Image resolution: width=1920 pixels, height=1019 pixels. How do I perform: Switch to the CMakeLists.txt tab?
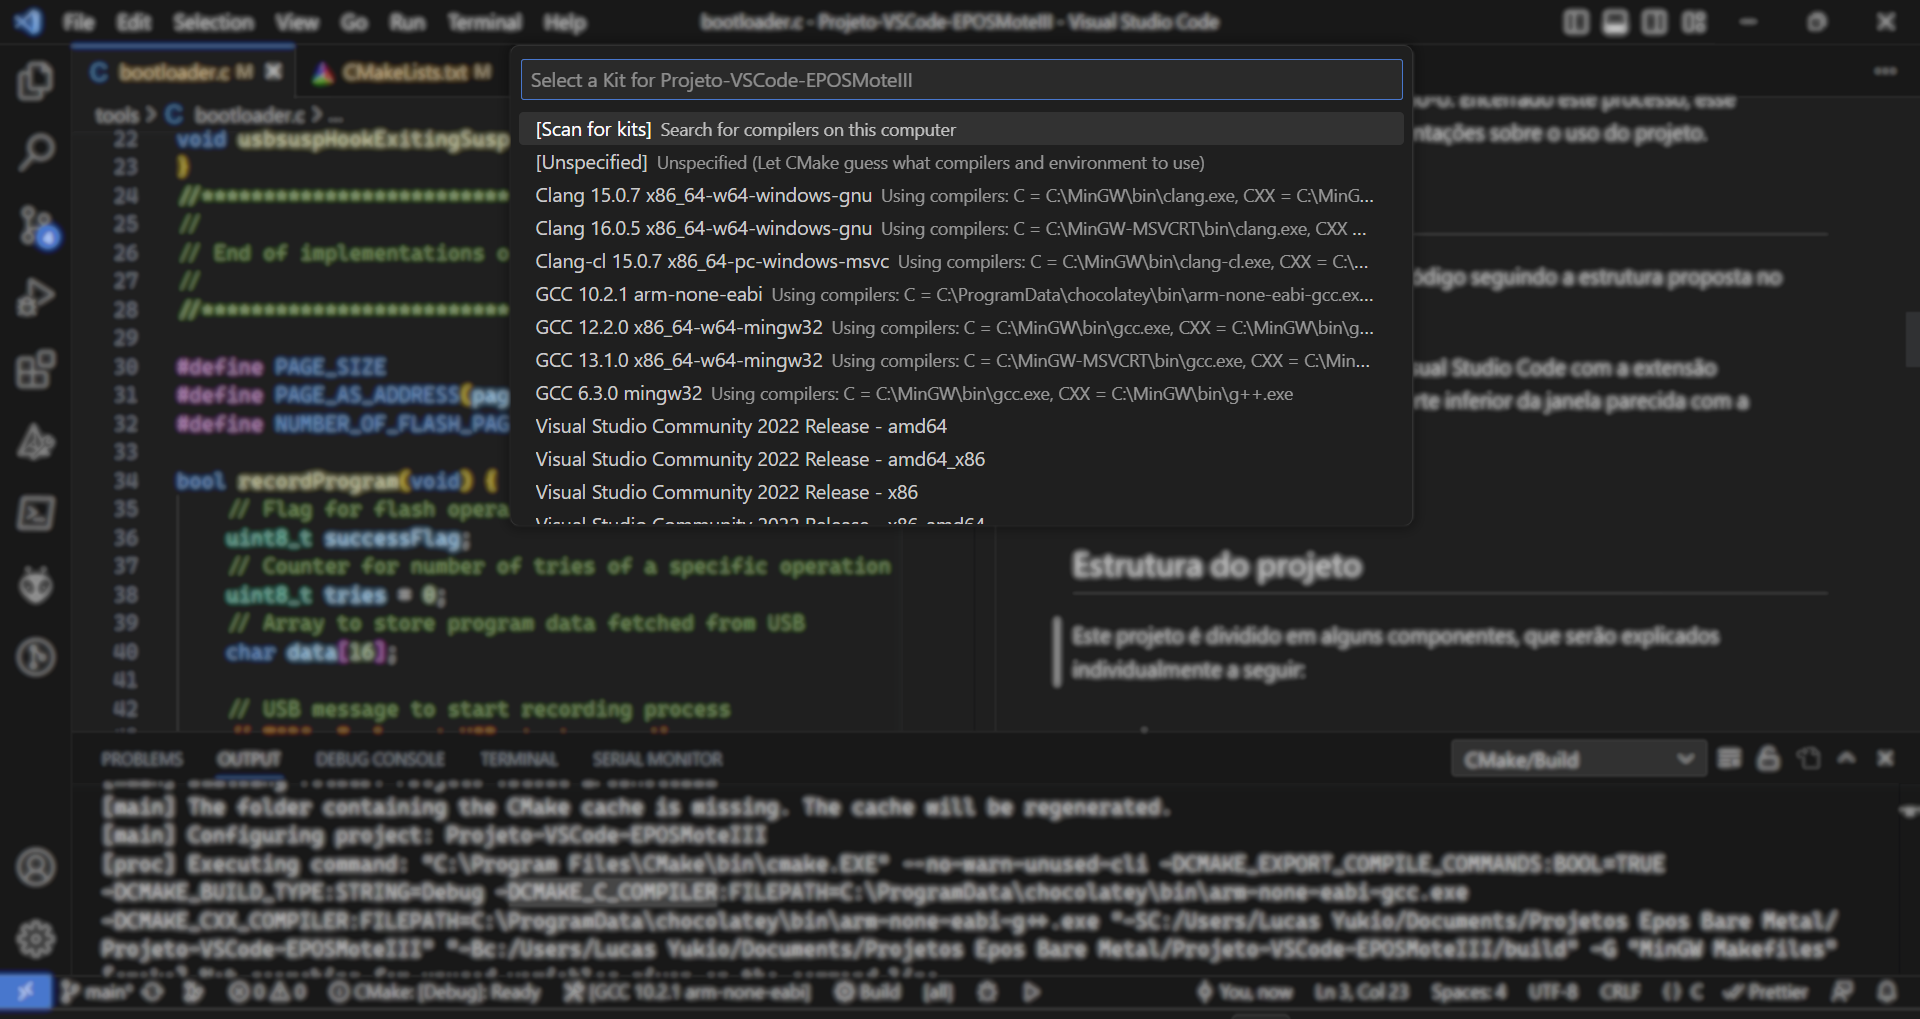403,72
